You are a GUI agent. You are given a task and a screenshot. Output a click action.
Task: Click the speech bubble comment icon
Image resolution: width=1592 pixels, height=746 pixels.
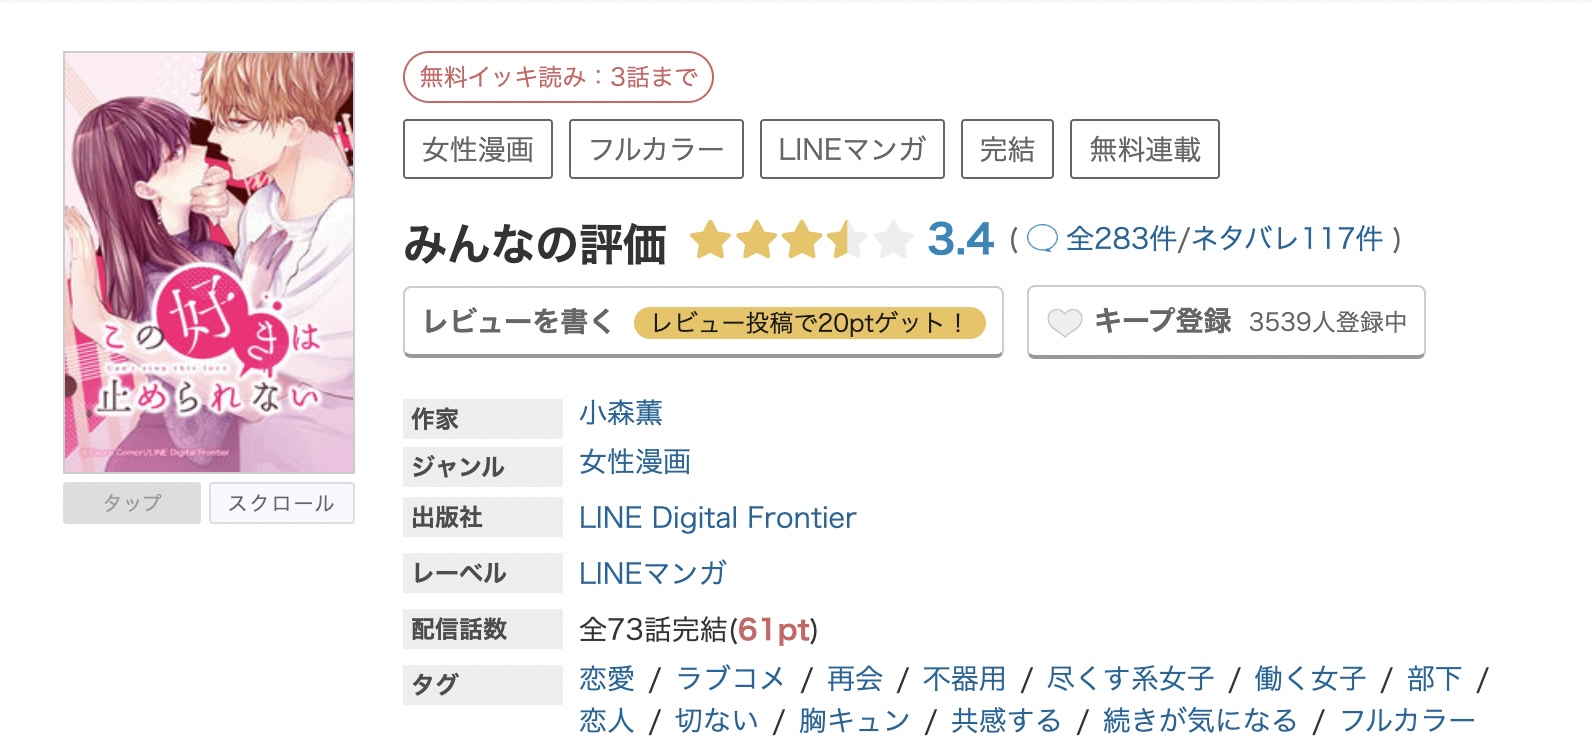coord(1040,239)
